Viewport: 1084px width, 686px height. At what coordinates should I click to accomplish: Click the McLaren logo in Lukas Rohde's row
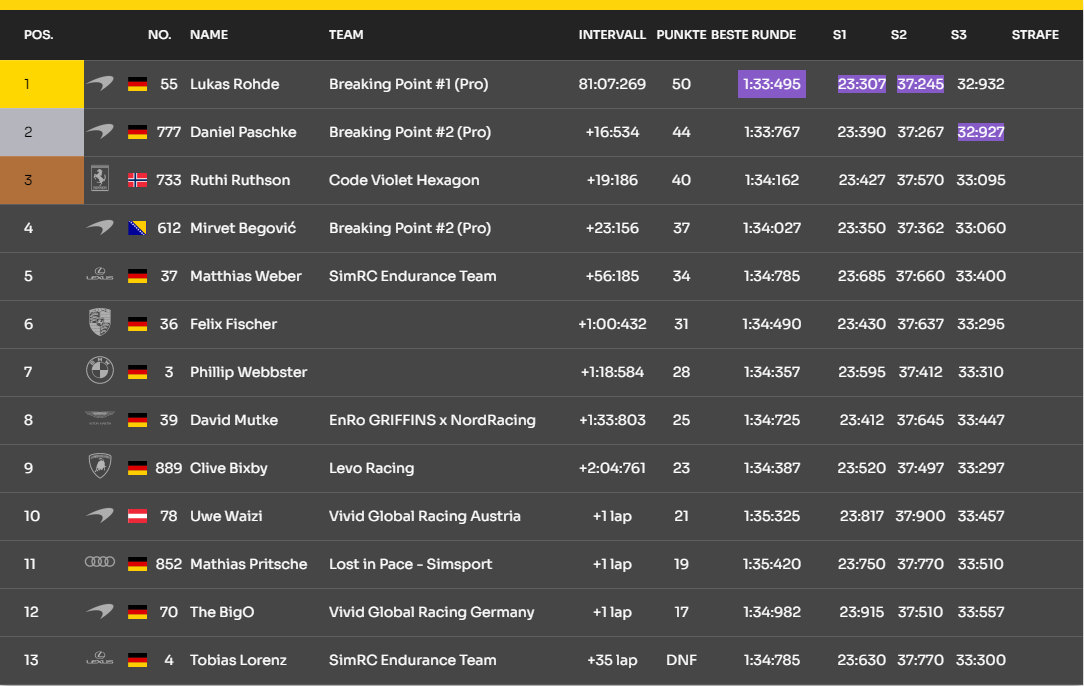100,84
